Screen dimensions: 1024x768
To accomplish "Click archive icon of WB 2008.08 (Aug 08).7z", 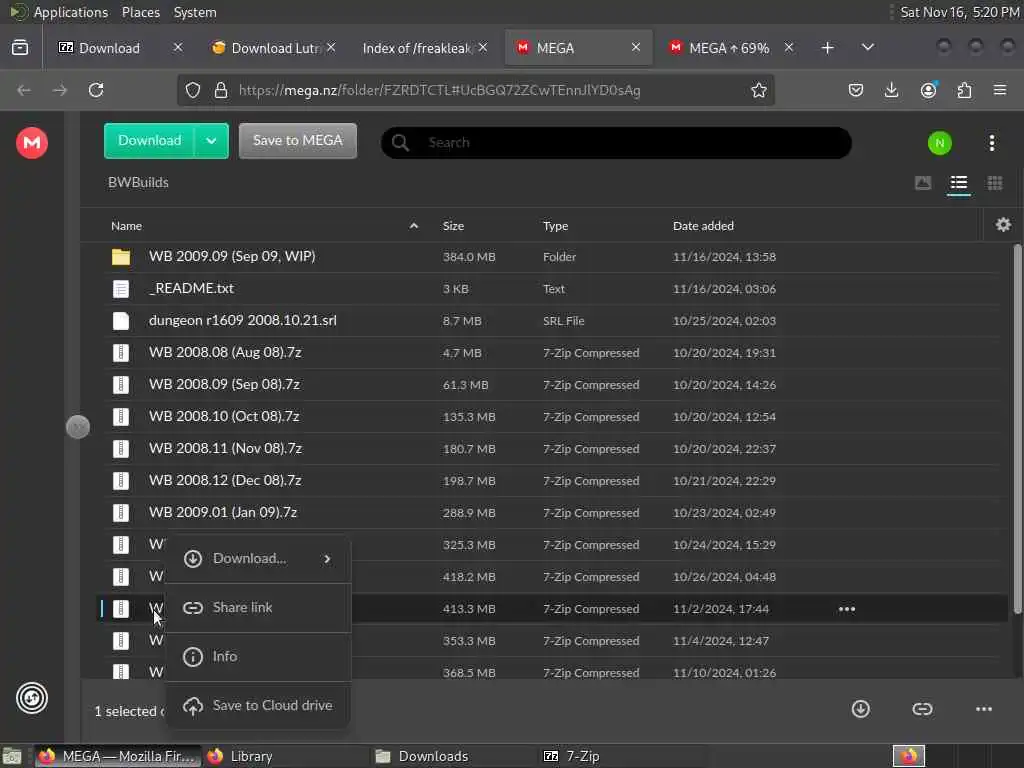I will (x=121, y=353).
